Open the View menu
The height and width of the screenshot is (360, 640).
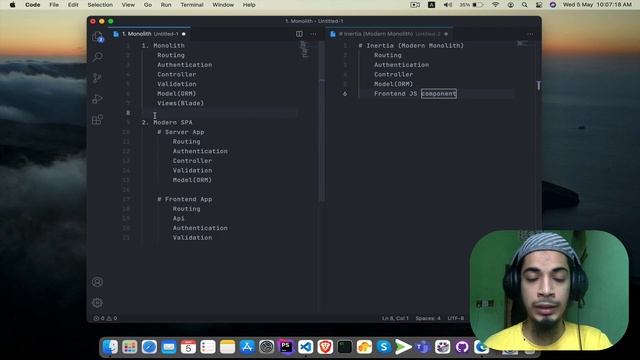[128, 5]
